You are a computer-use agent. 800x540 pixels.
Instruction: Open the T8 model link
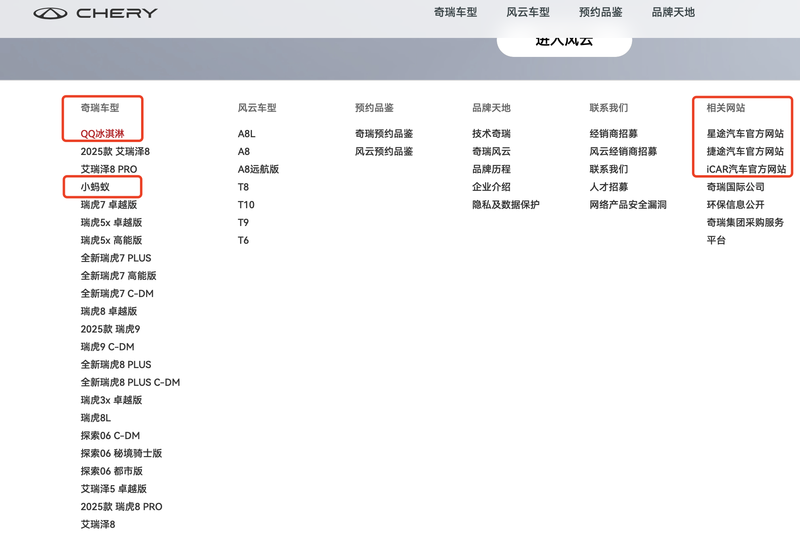coord(243,187)
